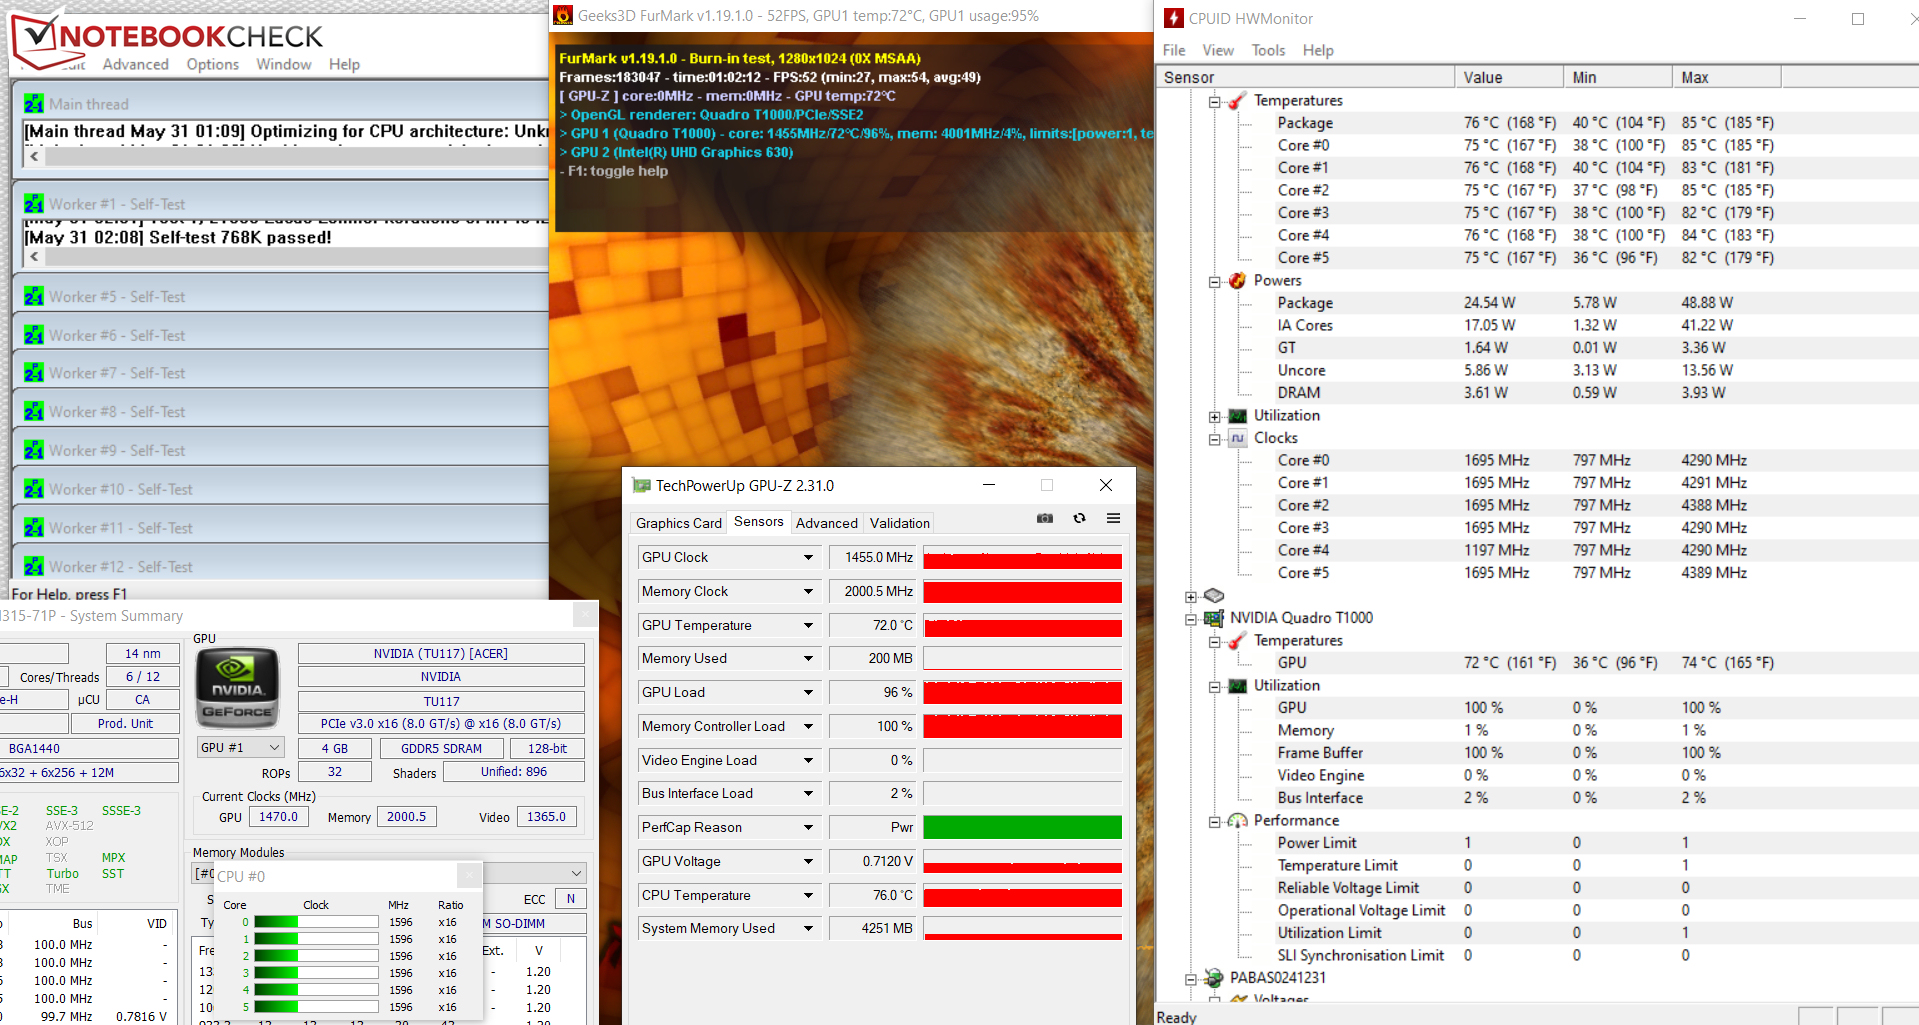This screenshot has height=1025, width=1919.
Task: Open the PerfCap Reason sensor dropdown
Action: click(x=808, y=827)
